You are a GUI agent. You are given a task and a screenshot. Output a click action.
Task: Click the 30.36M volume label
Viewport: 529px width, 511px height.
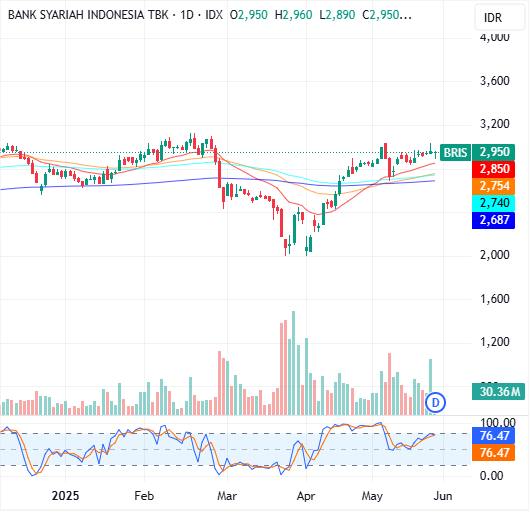point(498,392)
